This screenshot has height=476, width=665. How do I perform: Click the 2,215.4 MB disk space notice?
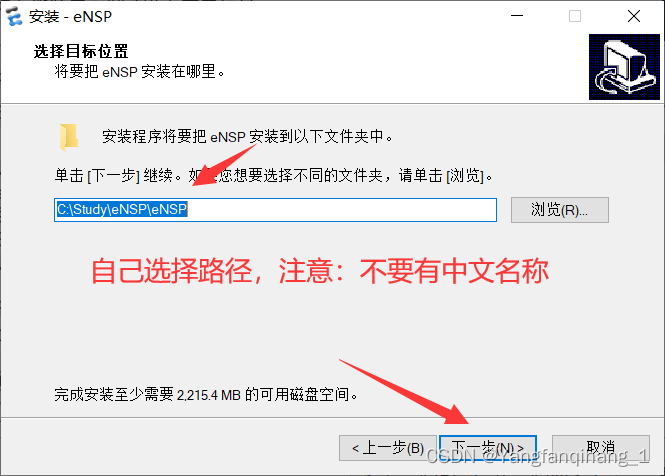pyautogui.click(x=206, y=395)
